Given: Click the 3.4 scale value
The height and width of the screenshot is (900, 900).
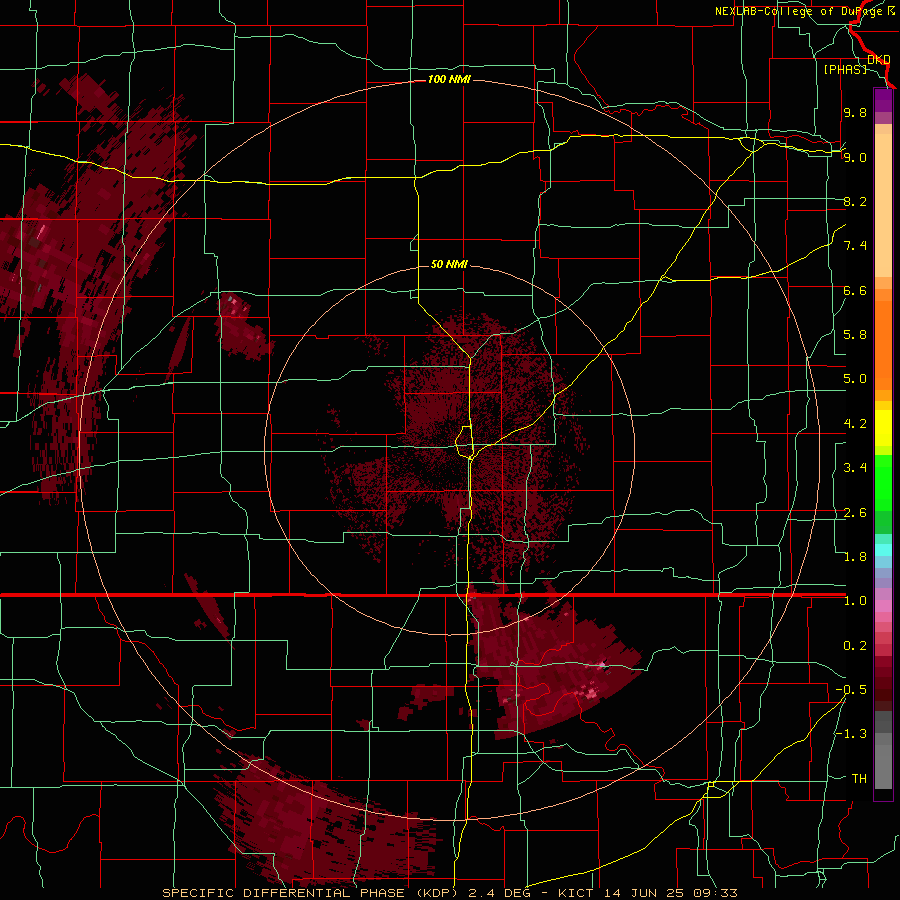Looking at the screenshot, I should pyautogui.click(x=855, y=468).
